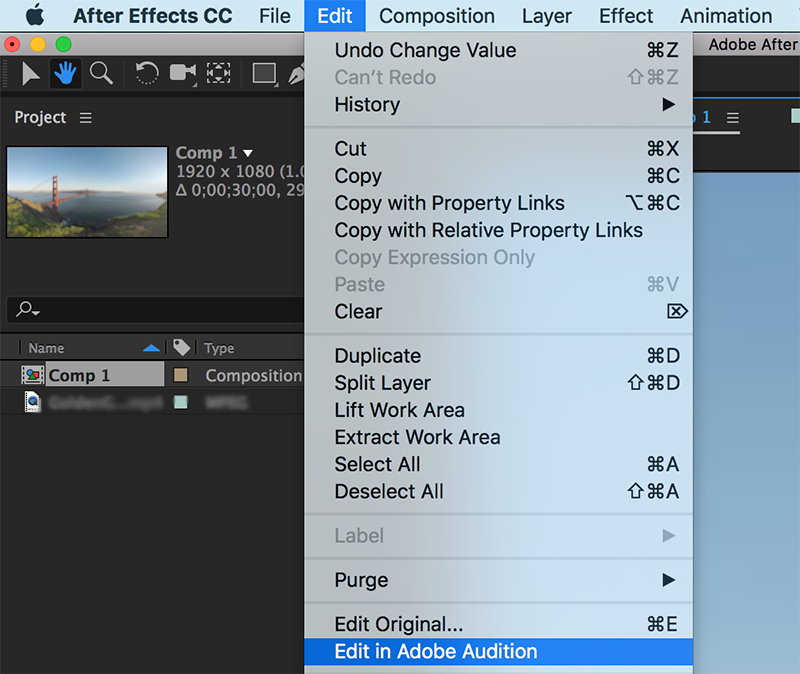
Task: Select the Unified Camera tool
Action: tap(182, 73)
